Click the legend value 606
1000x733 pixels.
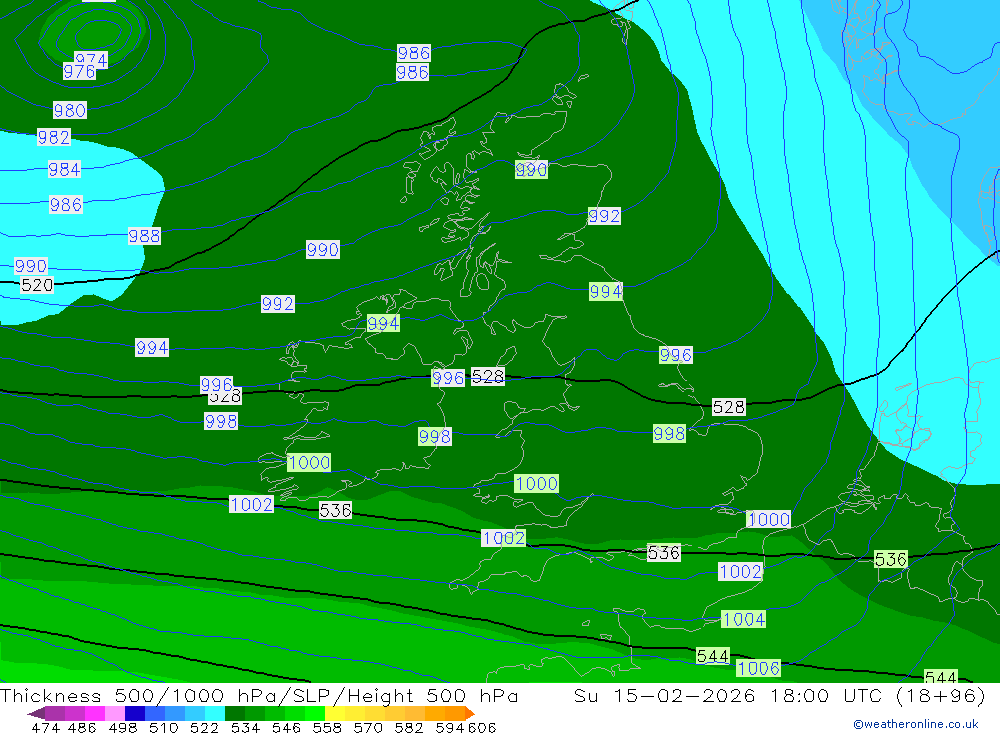point(482,727)
